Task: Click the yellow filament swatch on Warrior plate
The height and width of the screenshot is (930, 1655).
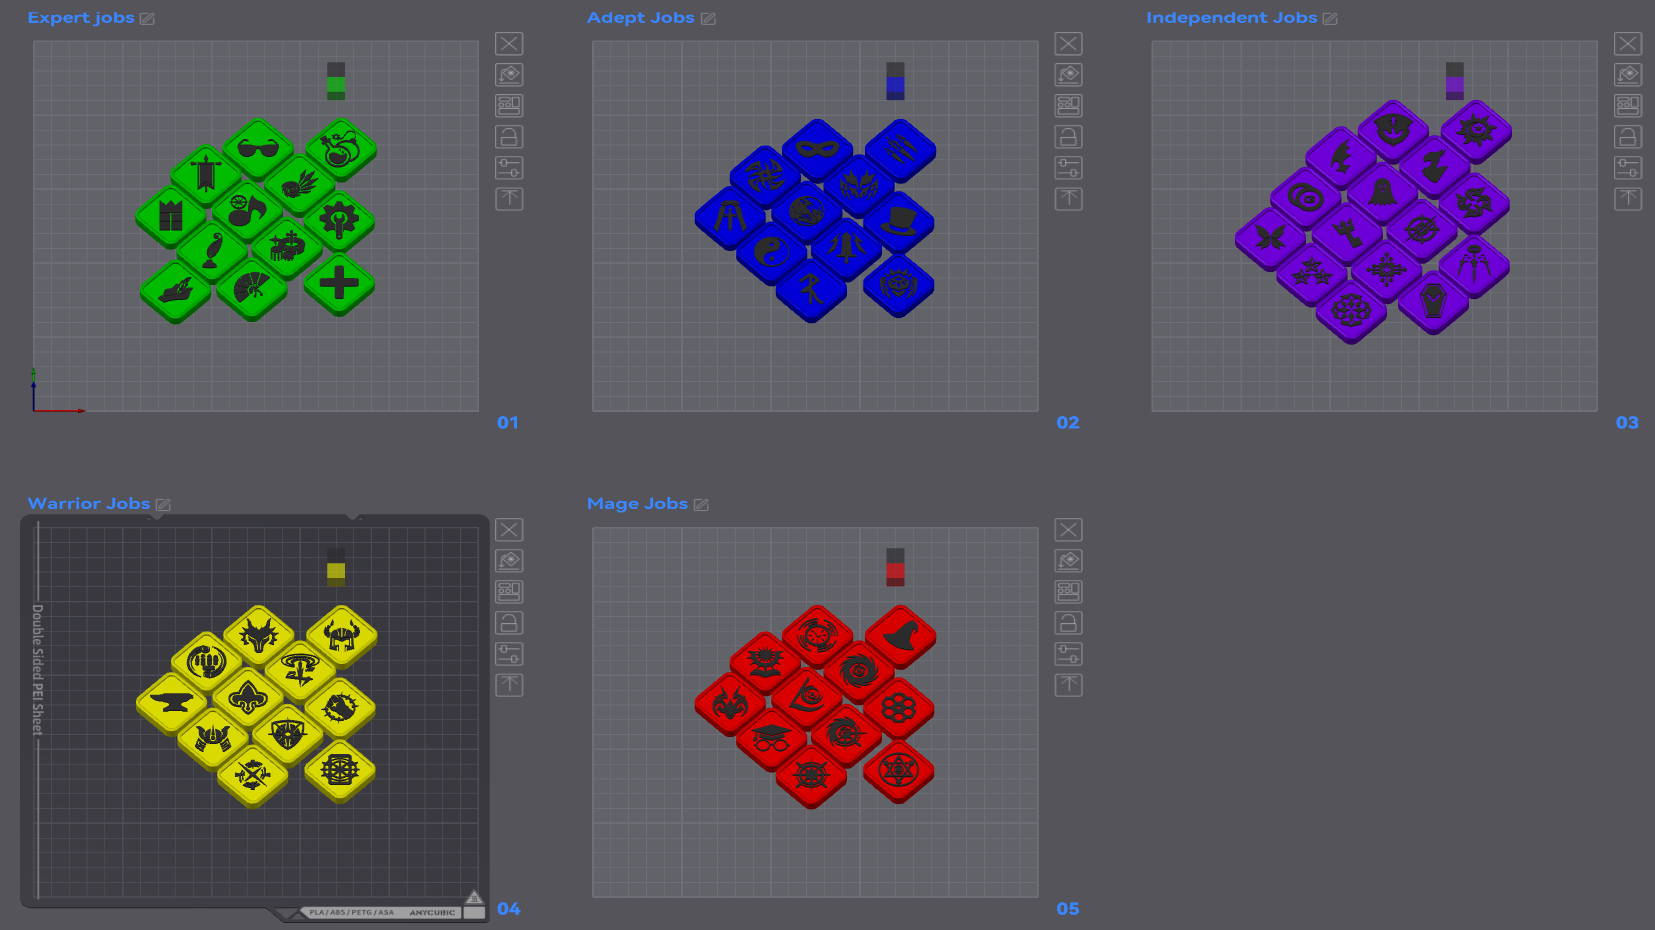Action: tap(336, 570)
